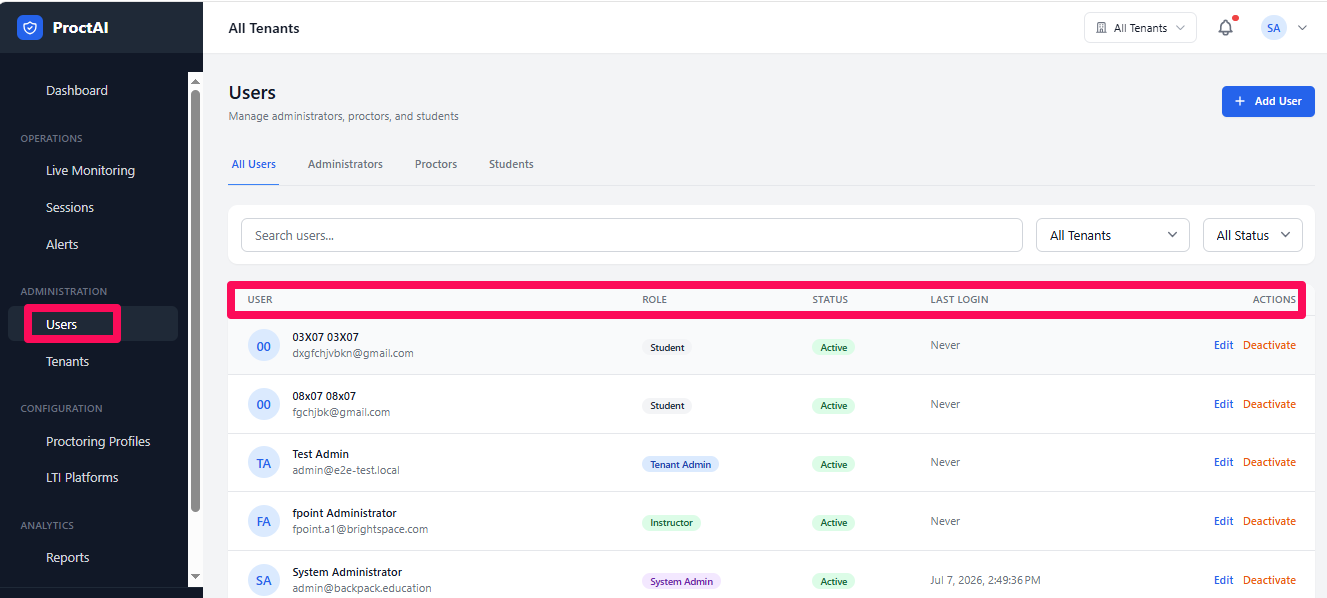Viewport: 1327px width, 598px height.
Task: Edit the Test Admin user
Action: coord(1223,462)
